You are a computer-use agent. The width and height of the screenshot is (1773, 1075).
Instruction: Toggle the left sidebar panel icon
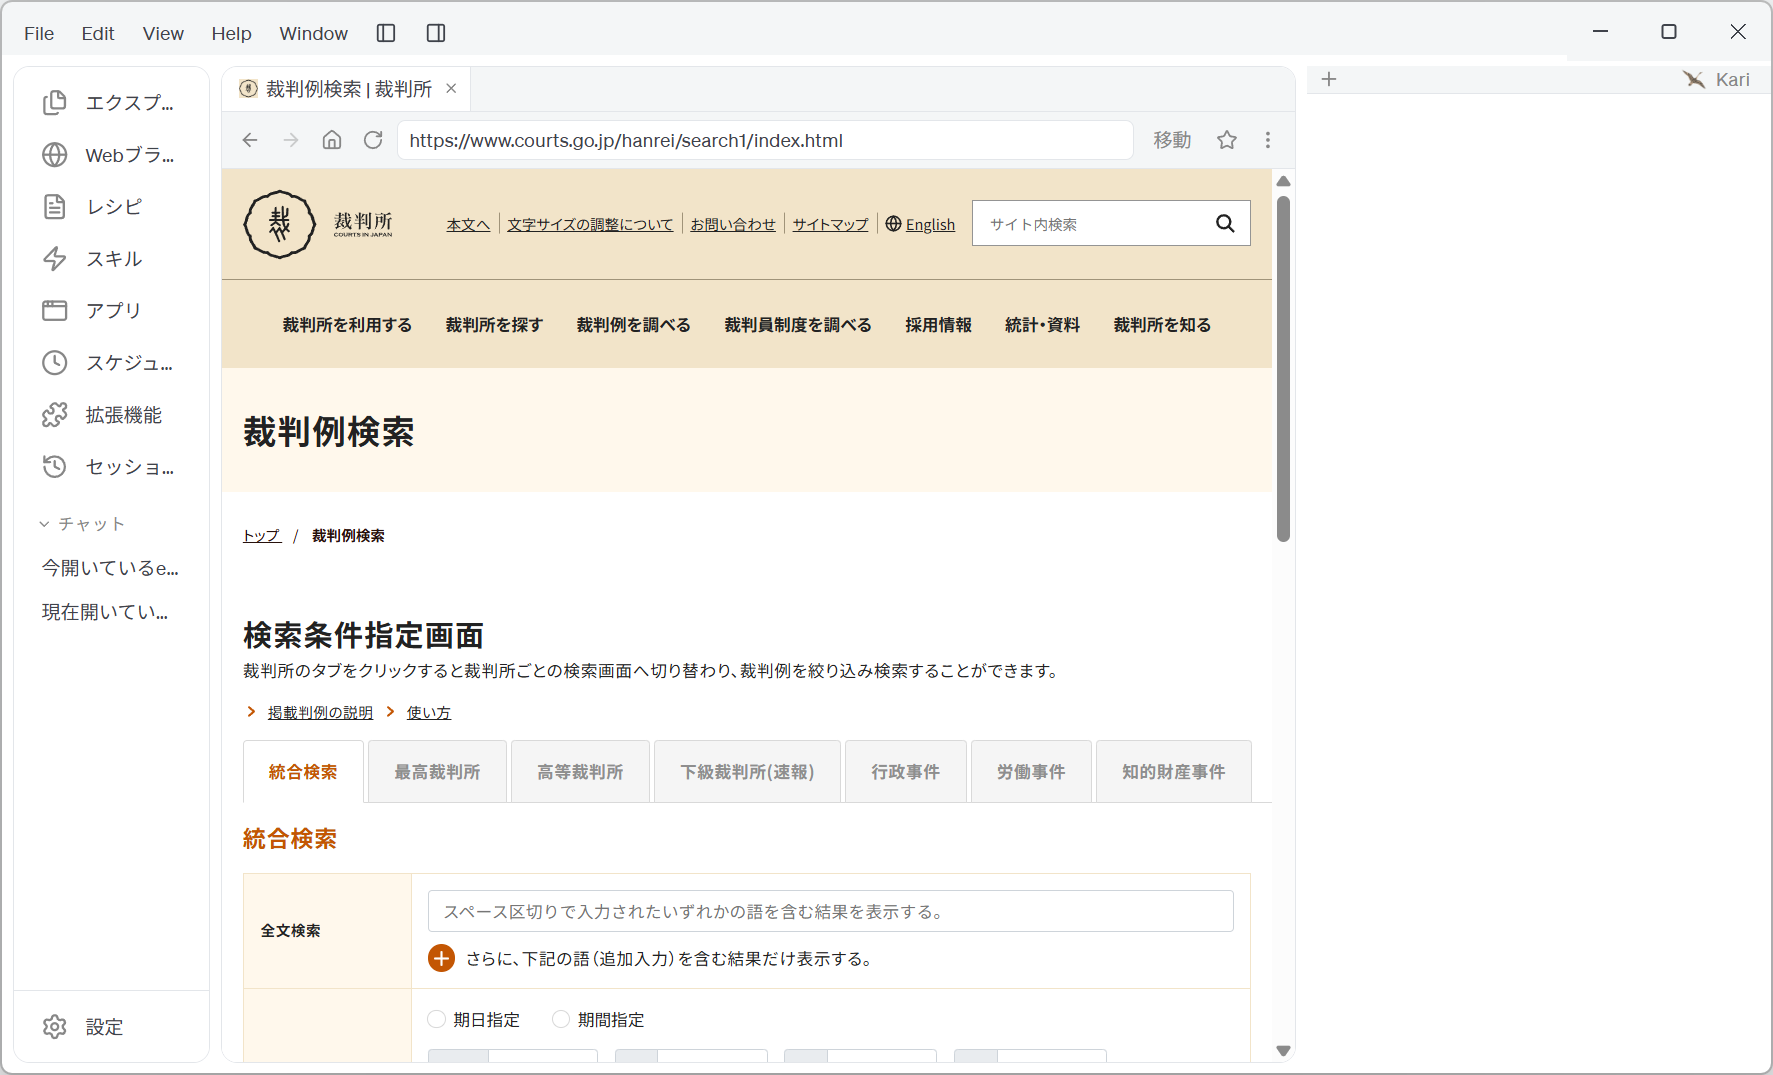386,33
